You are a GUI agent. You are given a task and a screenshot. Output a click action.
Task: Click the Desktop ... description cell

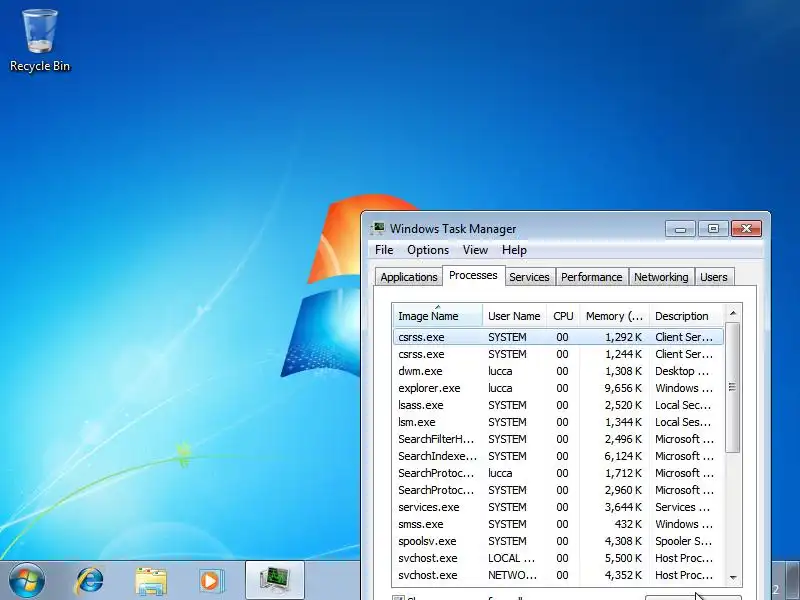pos(682,371)
